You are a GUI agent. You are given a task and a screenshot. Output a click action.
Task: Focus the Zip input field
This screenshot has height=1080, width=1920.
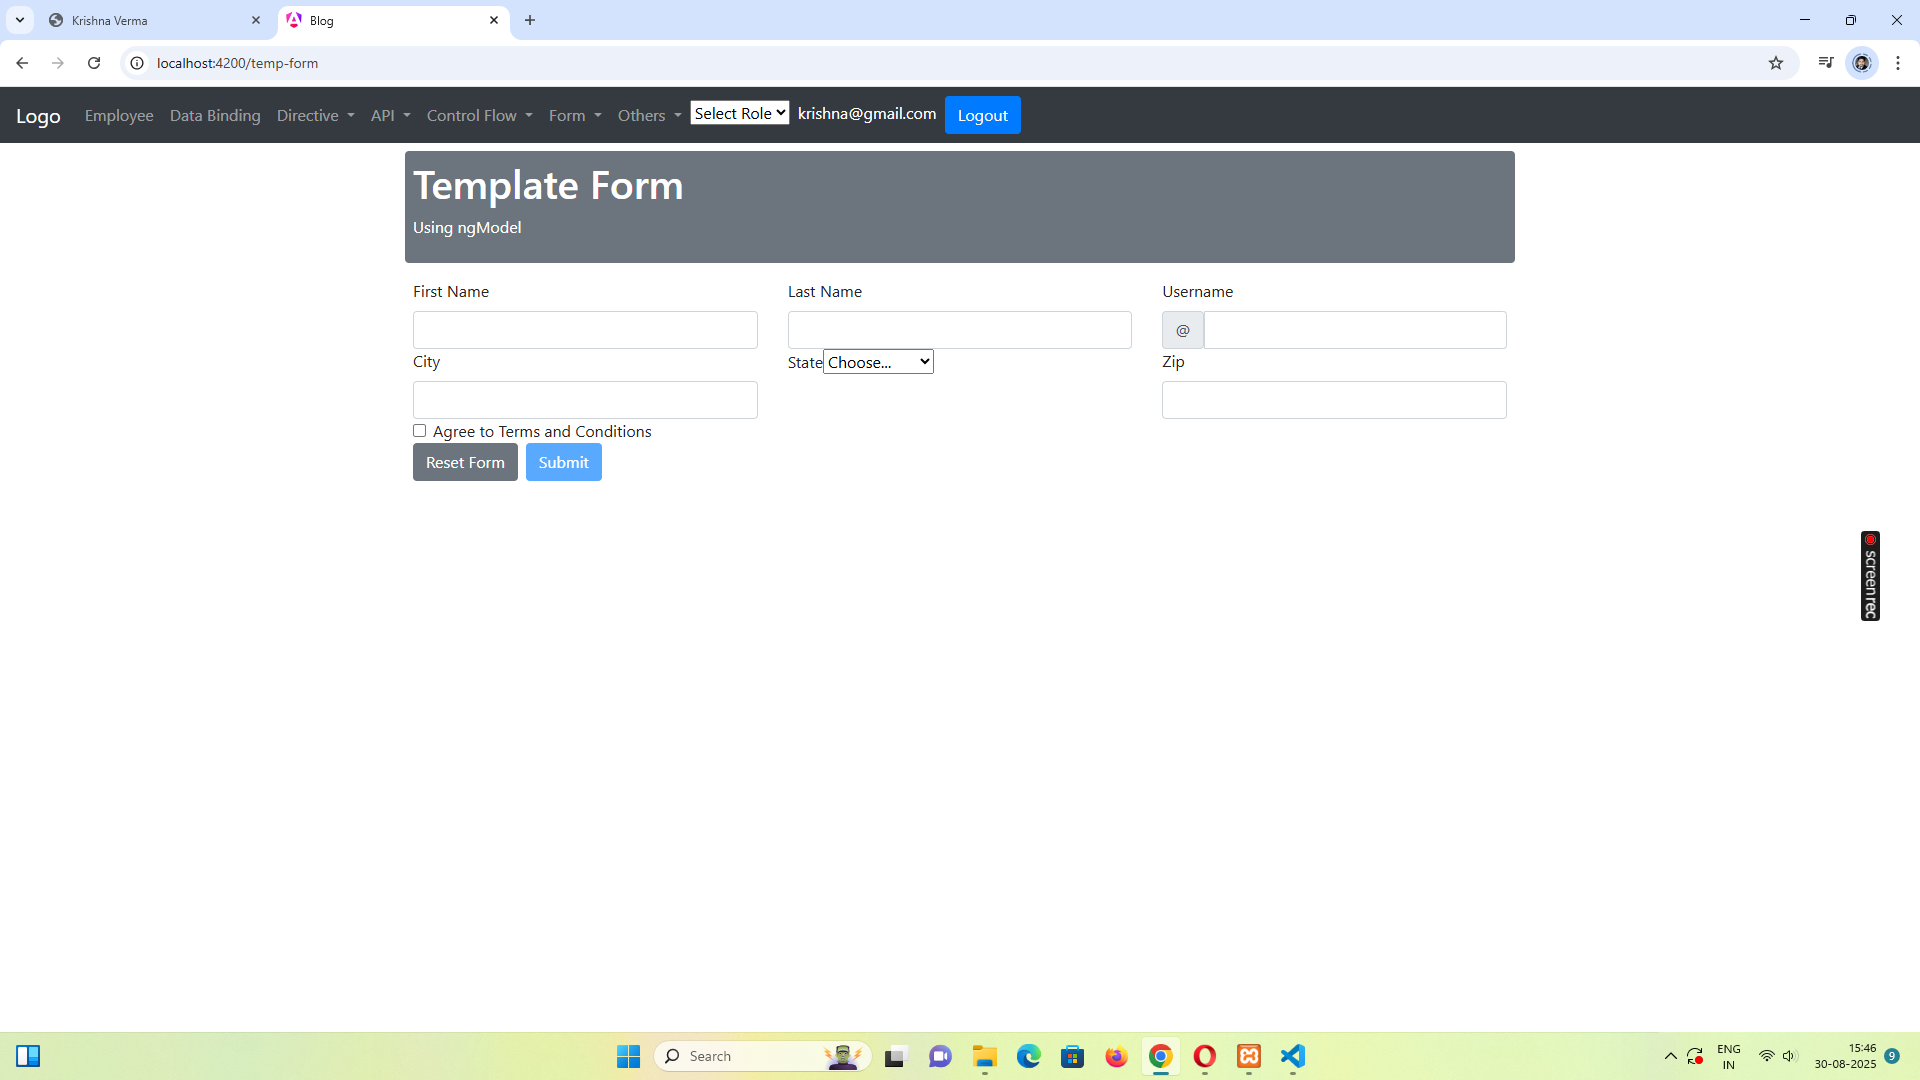(x=1334, y=400)
